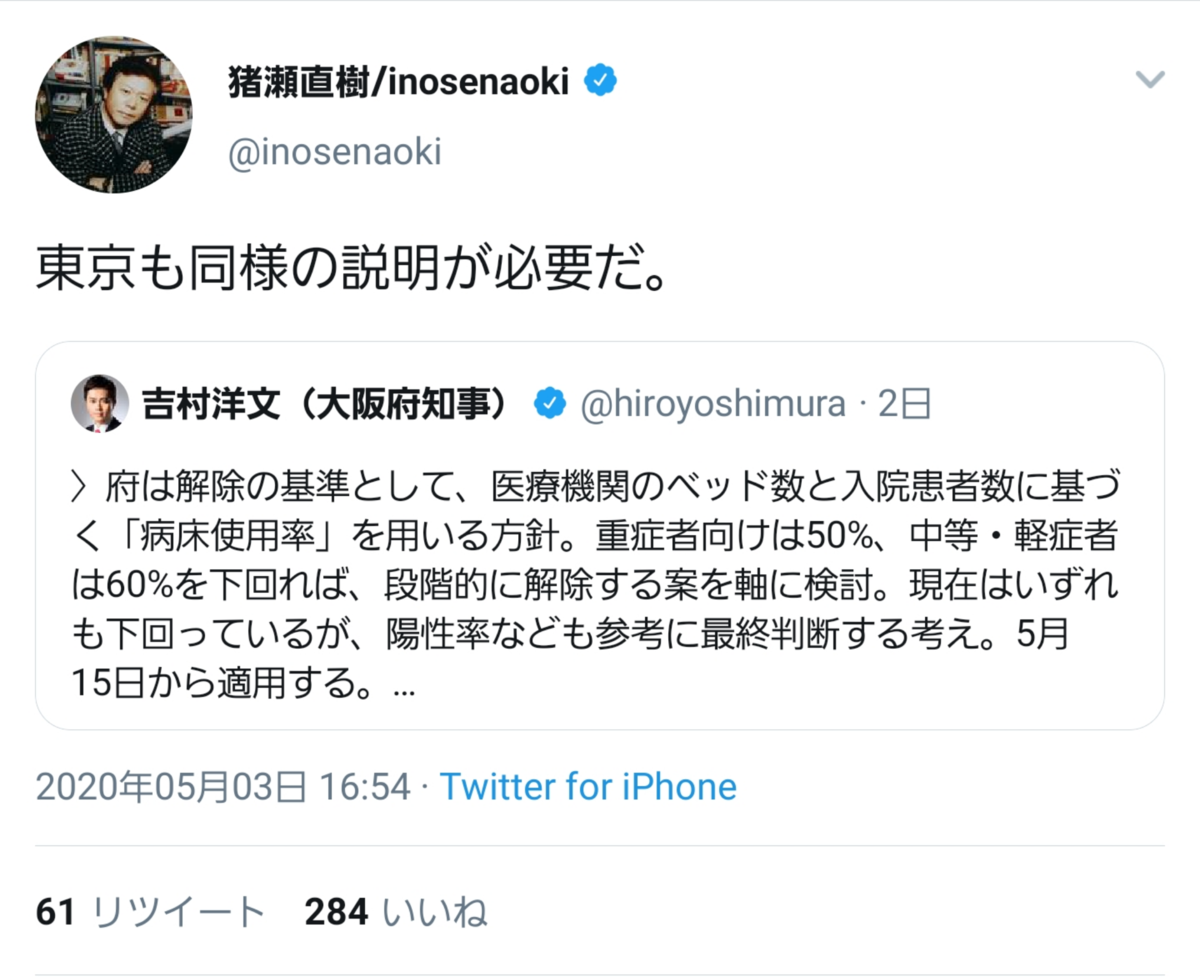Click the 2020年05月03日 16:54 timestamp
Screen dimensions: 1200x977
coord(223,787)
